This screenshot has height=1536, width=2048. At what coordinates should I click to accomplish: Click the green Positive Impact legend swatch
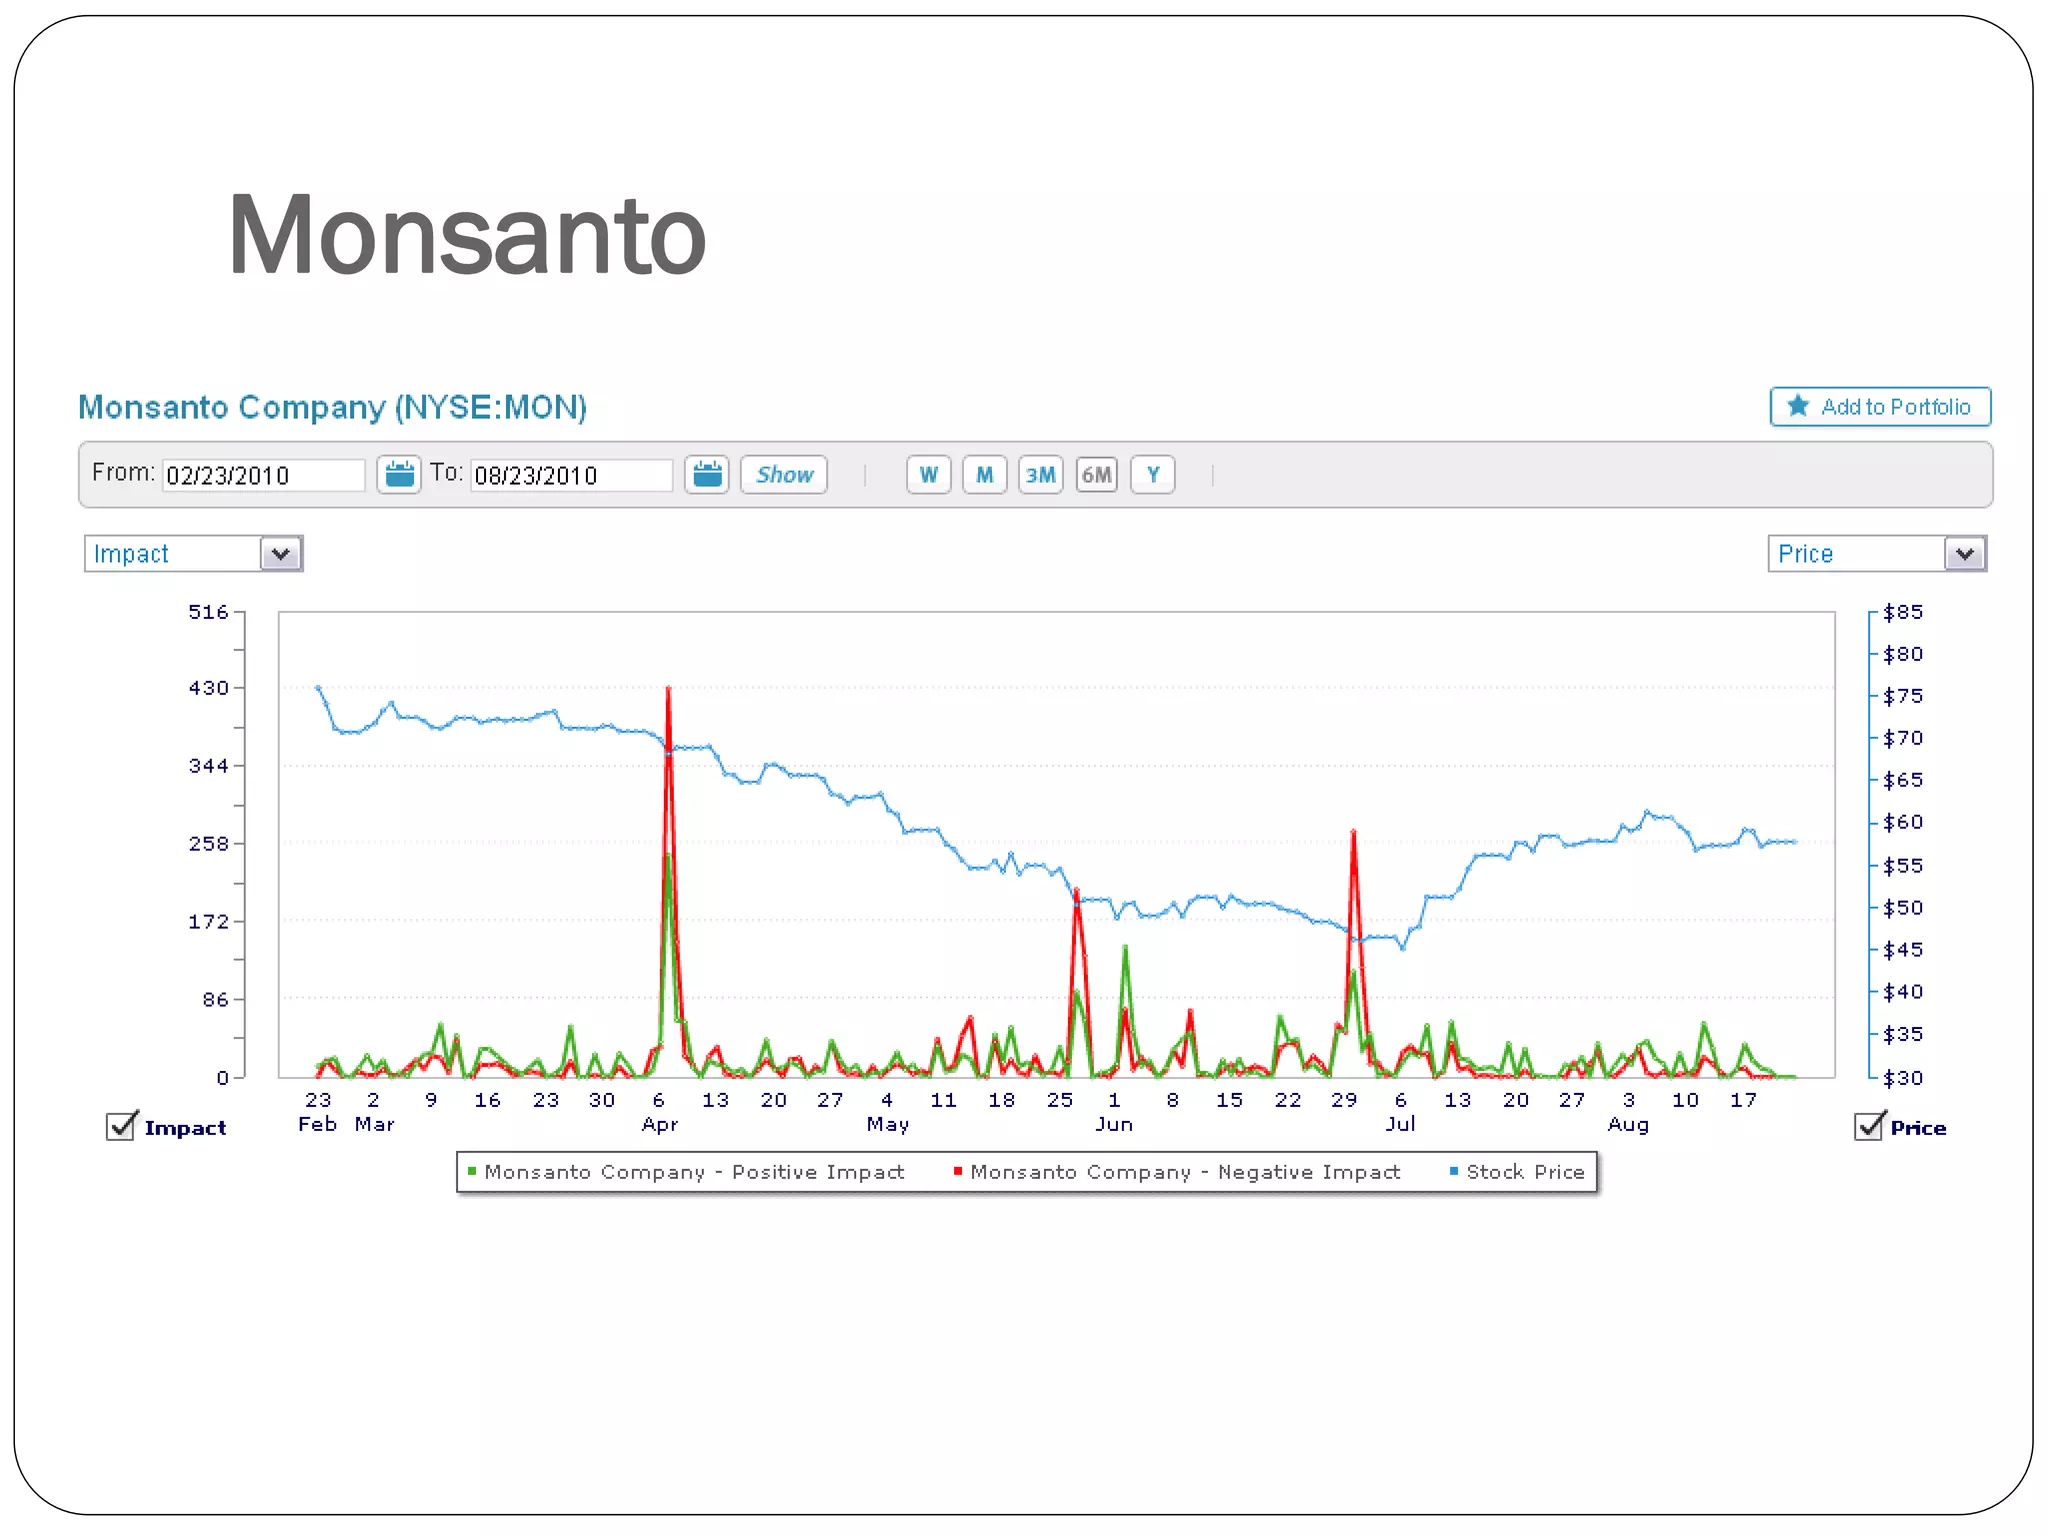pyautogui.click(x=472, y=1171)
